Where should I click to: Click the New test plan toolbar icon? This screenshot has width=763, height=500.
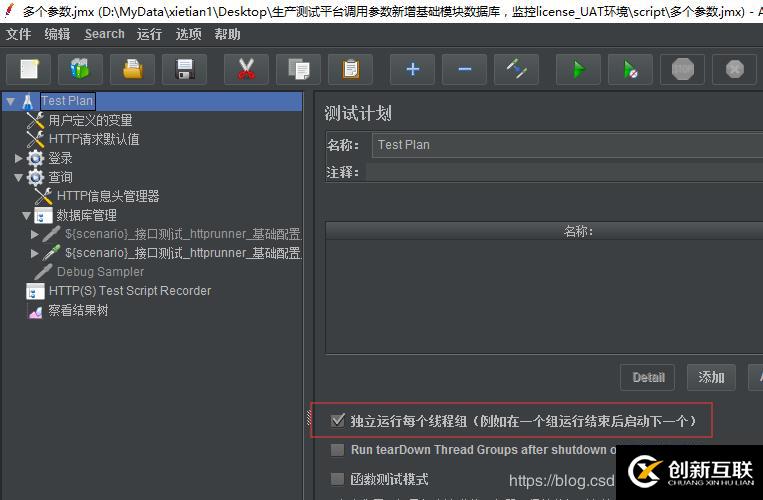point(29,69)
